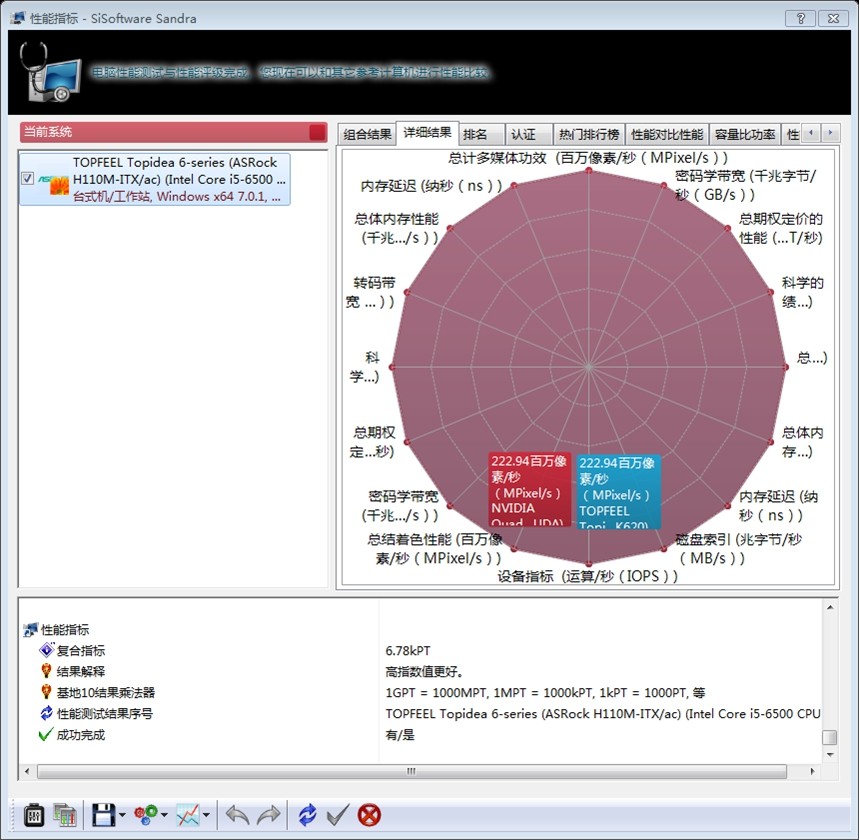Click the results table chart icon
This screenshot has width=859, height=840.
(66, 814)
